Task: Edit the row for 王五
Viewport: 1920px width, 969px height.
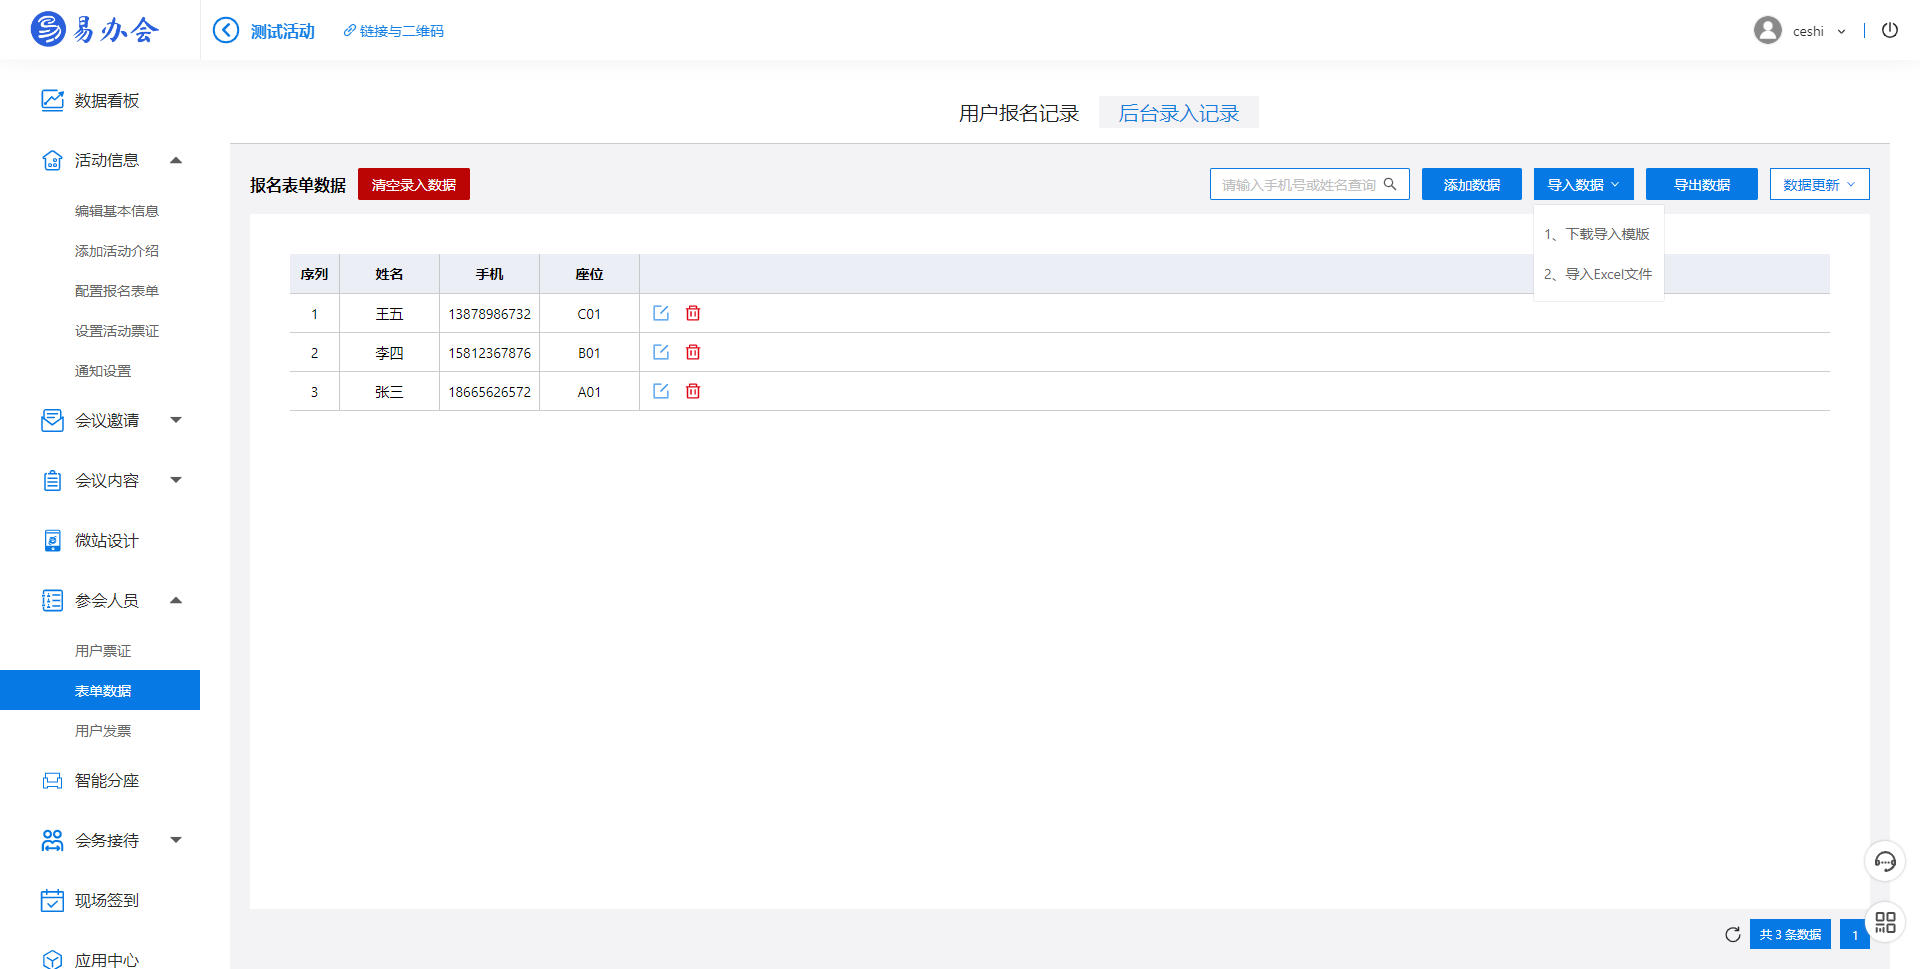Action: (661, 313)
